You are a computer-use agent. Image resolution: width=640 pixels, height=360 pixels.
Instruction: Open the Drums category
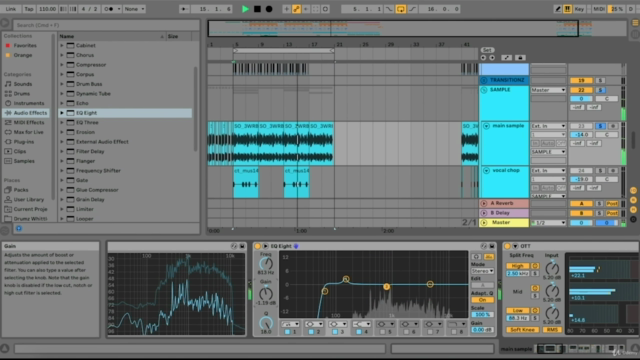(x=22, y=93)
